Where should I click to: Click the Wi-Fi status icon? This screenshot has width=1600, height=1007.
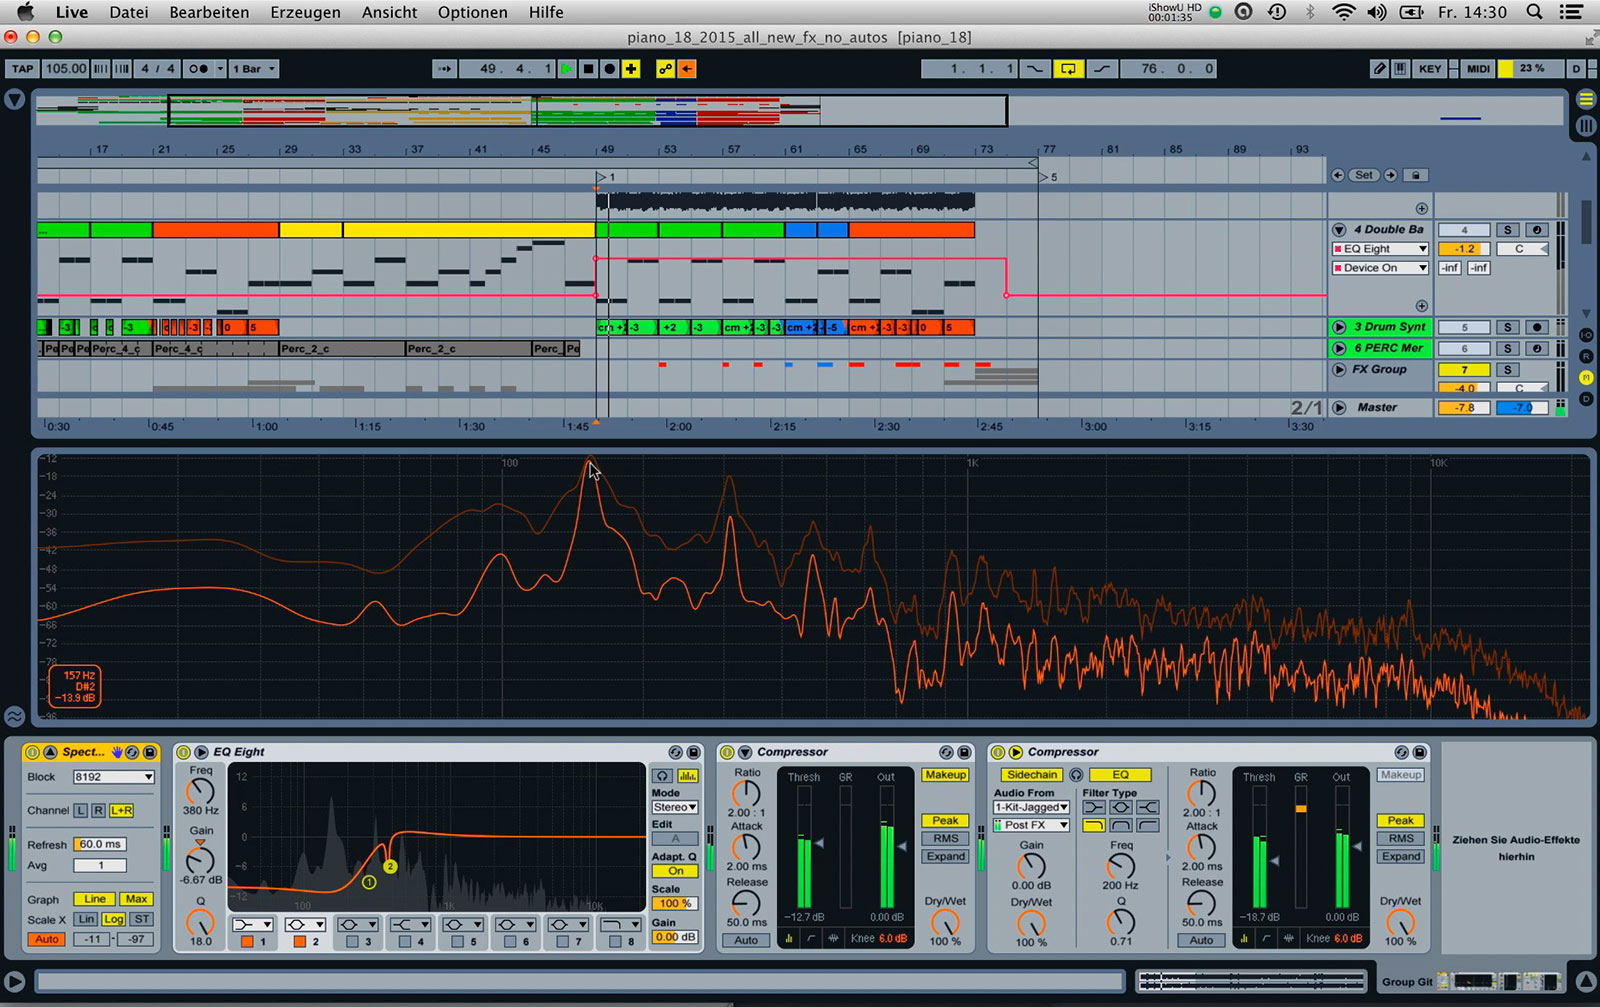coord(1344,12)
